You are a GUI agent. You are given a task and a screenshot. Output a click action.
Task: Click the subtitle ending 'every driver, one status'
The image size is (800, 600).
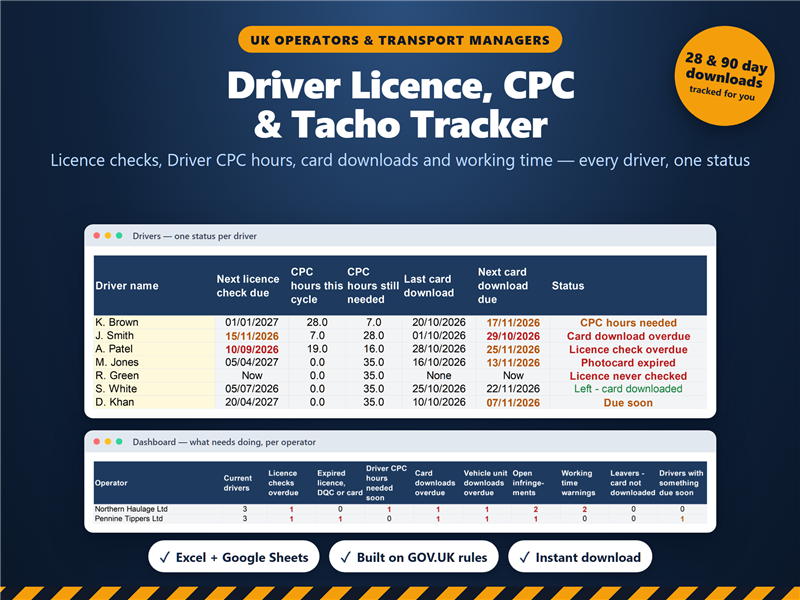pos(400,160)
